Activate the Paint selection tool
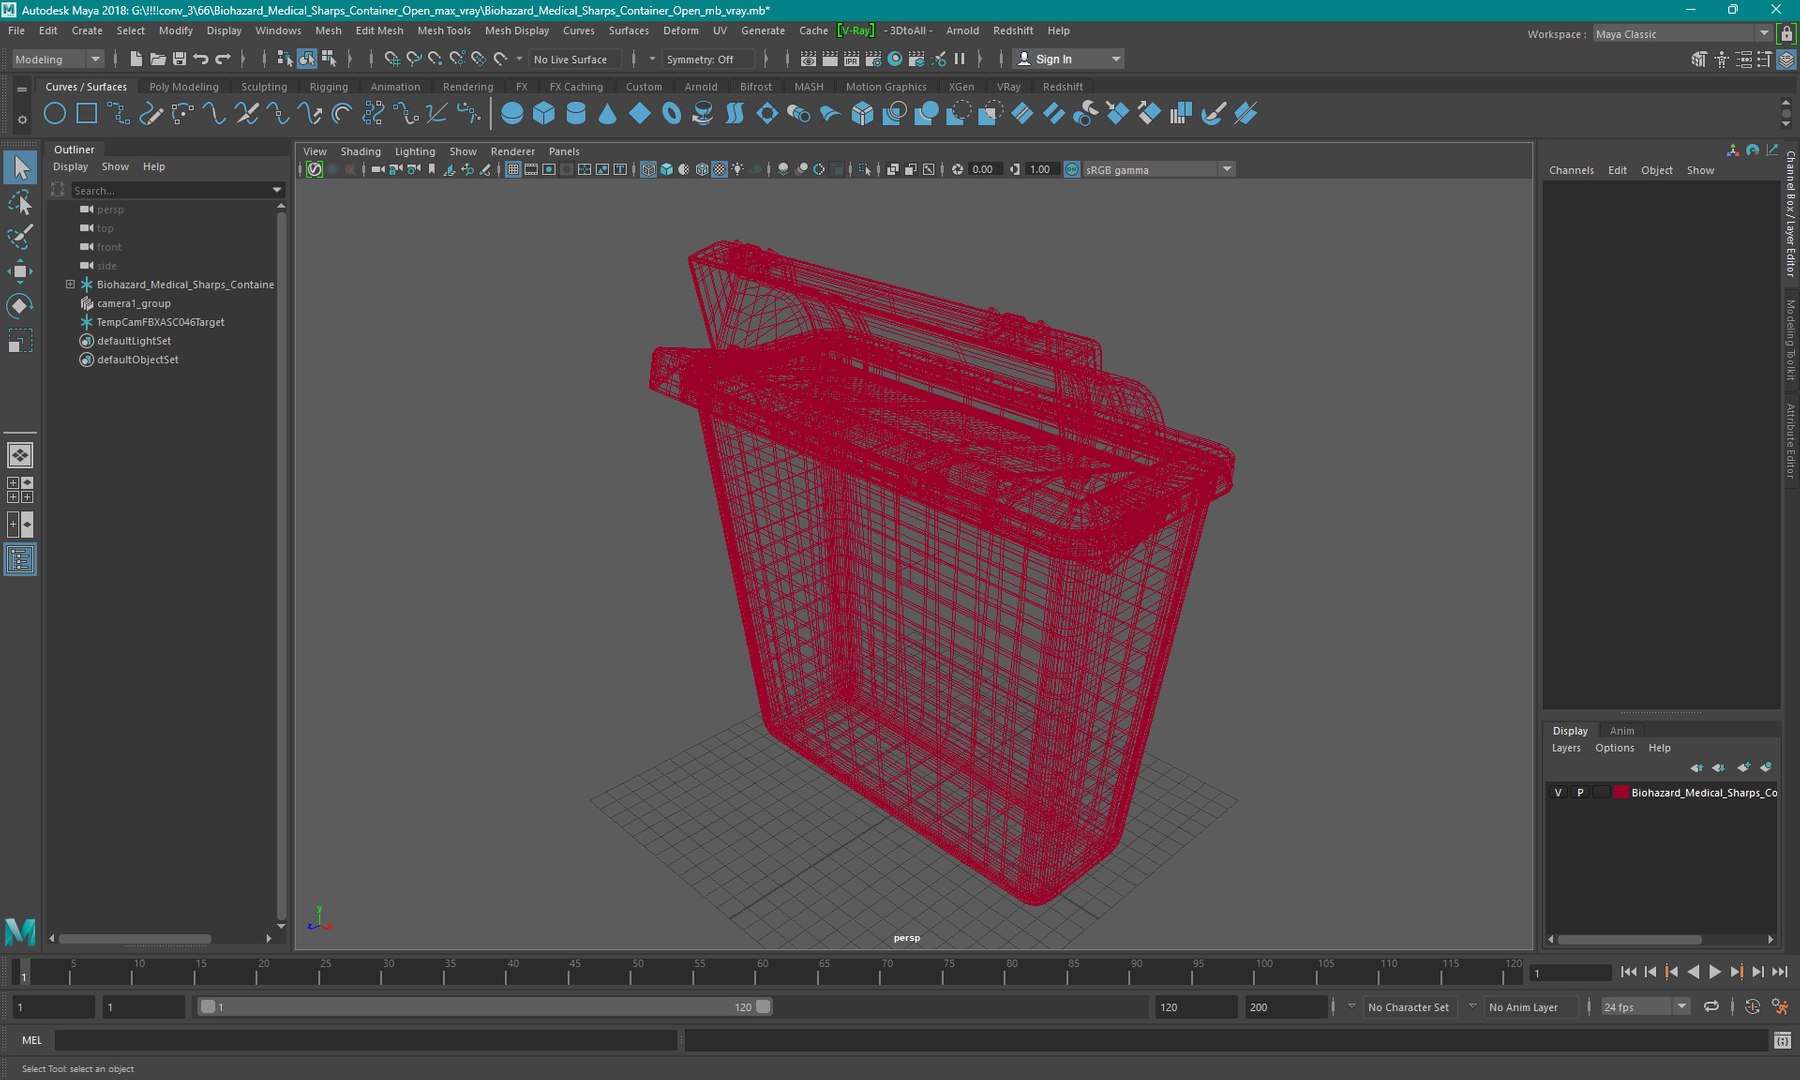The width and height of the screenshot is (1800, 1080). 20,237
